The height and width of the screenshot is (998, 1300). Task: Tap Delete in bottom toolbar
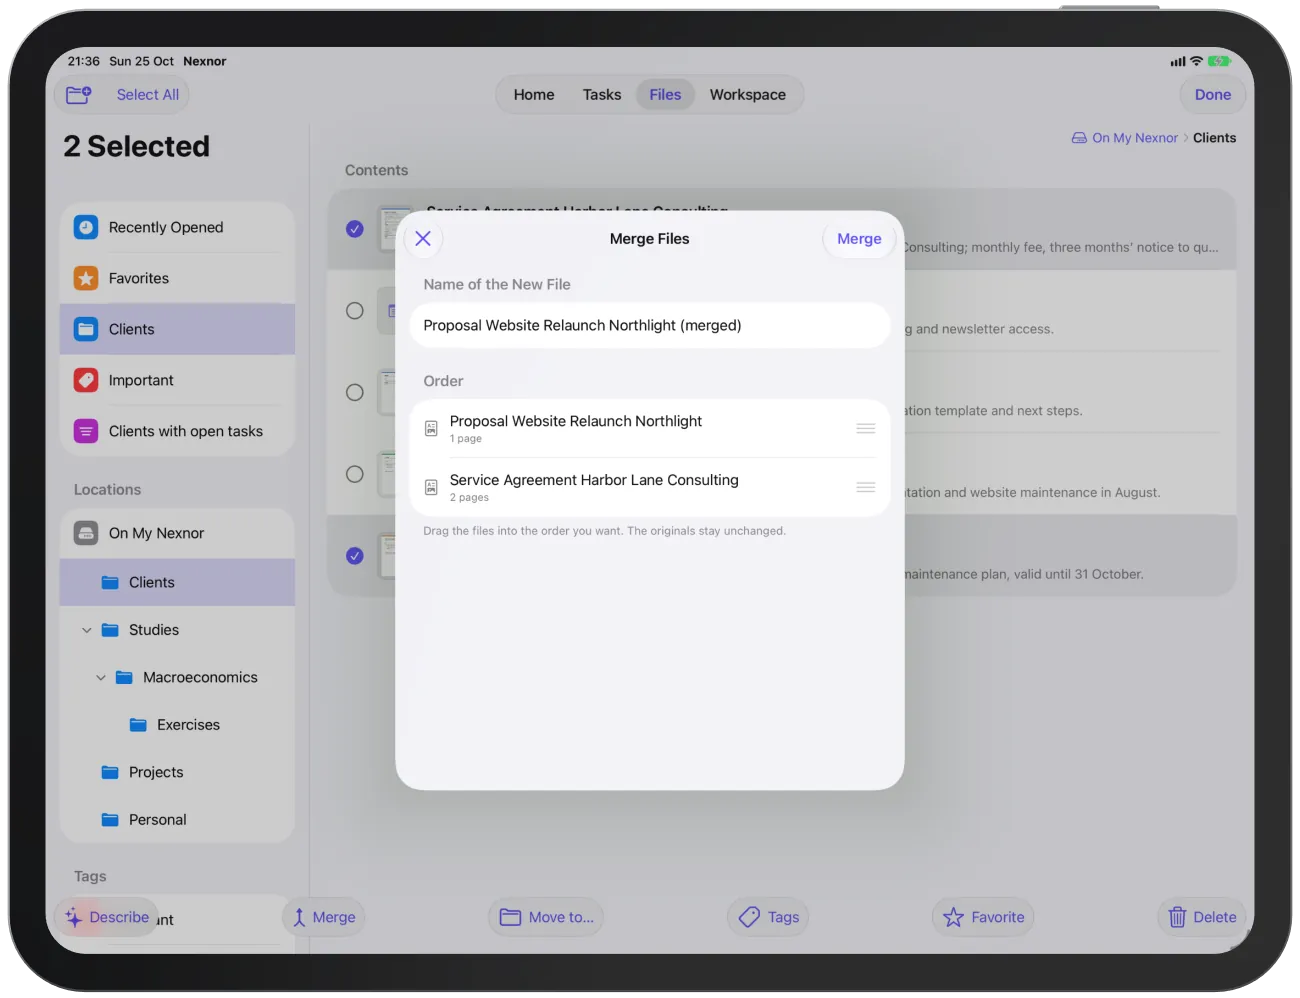click(1202, 918)
